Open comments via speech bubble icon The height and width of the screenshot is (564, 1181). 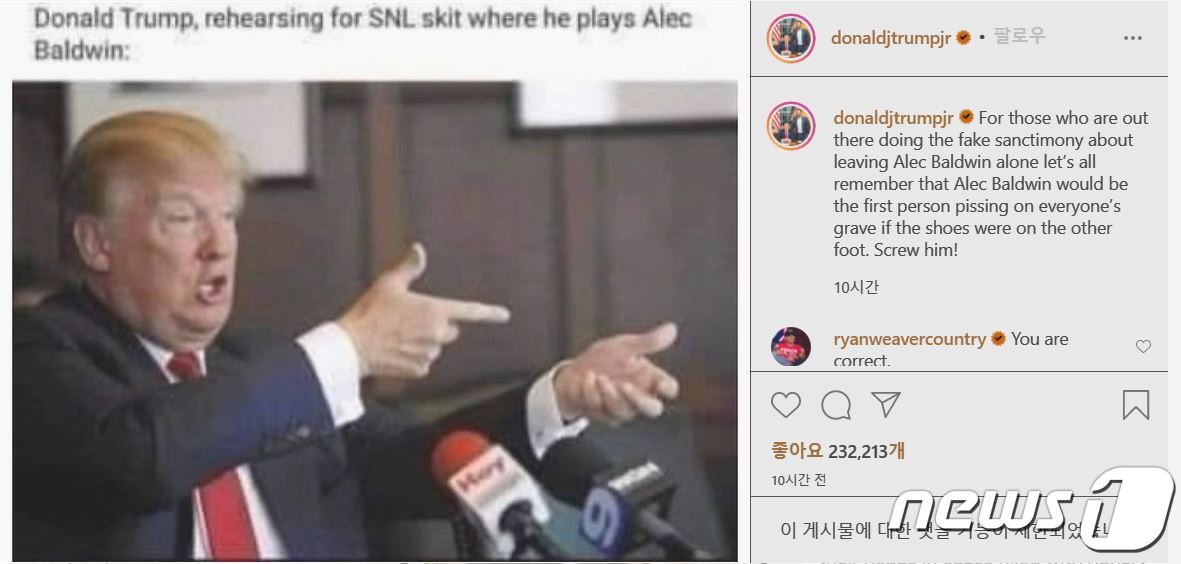tap(836, 406)
